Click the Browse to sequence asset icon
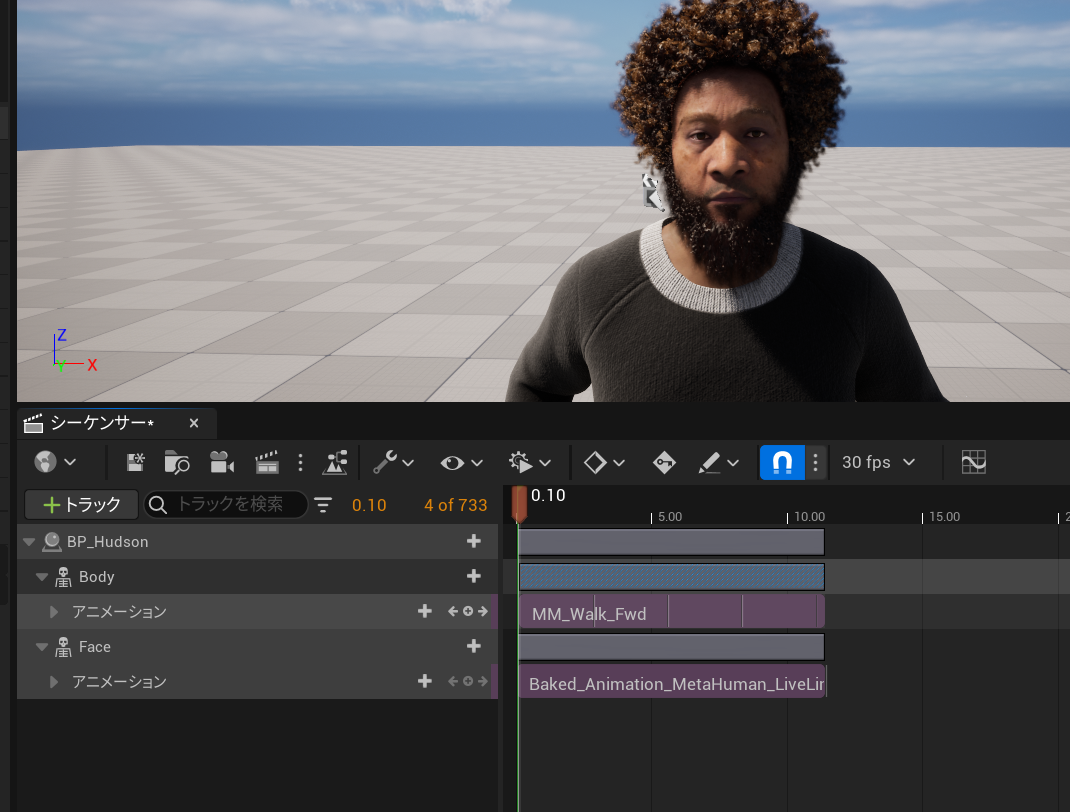Viewport: 1070px width, 812px height. [177, 462]
